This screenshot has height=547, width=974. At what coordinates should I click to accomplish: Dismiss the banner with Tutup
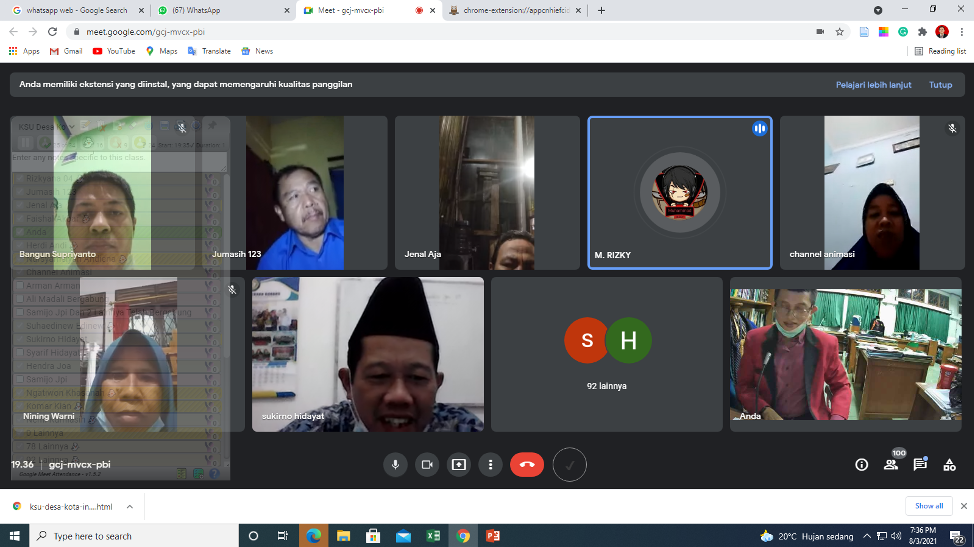940,84
